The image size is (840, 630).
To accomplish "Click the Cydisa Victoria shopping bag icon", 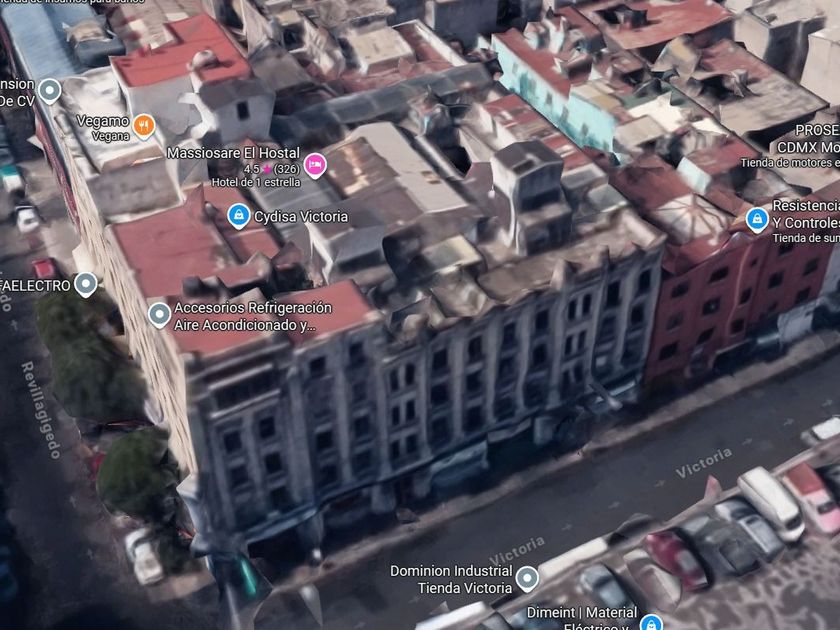I will click(238, 216).
